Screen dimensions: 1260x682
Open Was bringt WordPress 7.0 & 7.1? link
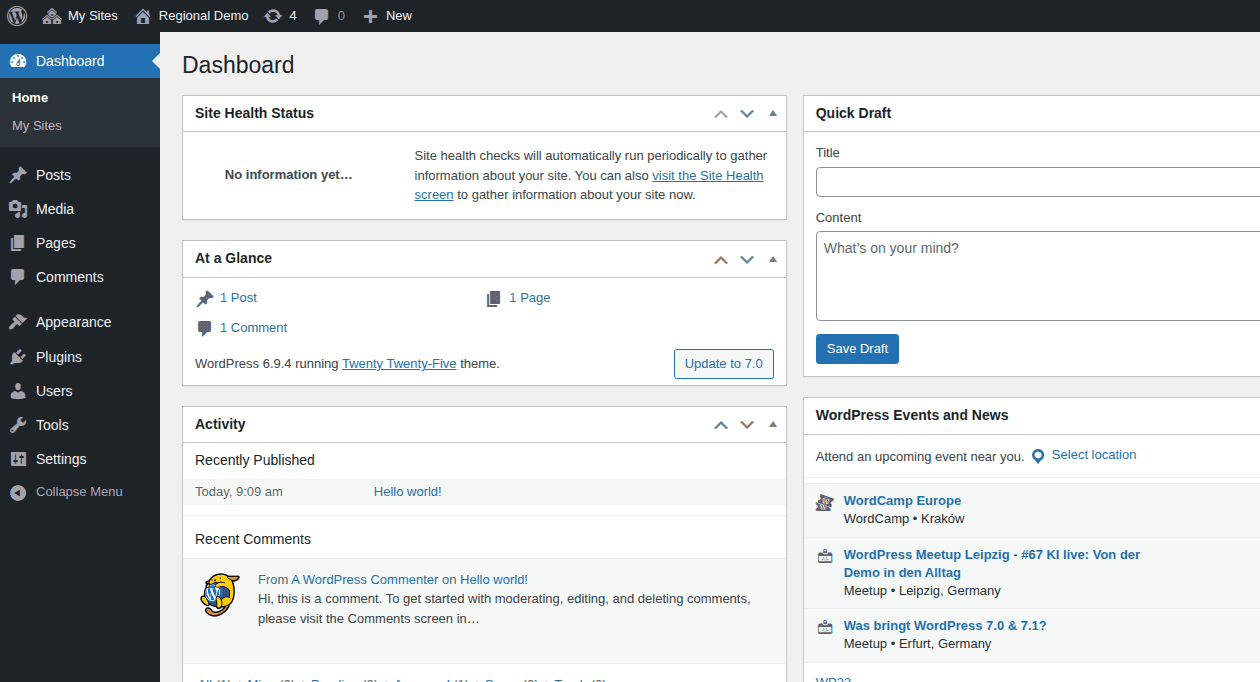click(x=945, y=626)
